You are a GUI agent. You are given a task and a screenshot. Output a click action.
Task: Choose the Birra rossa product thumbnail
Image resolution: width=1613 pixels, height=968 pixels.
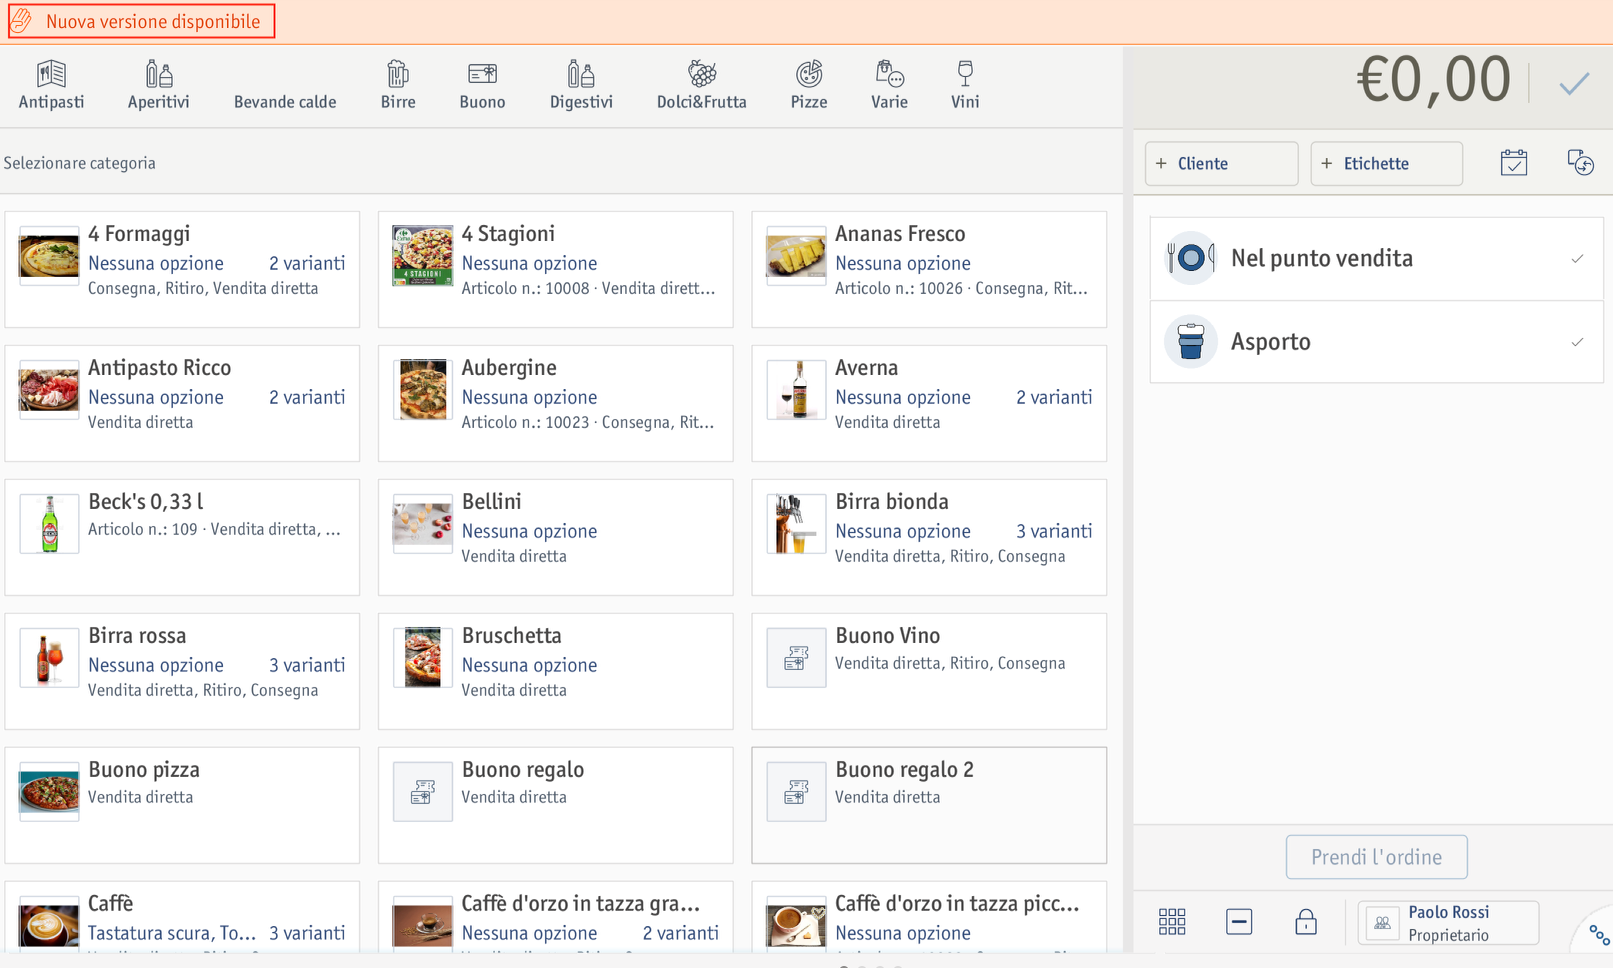[x=49, y=658]
